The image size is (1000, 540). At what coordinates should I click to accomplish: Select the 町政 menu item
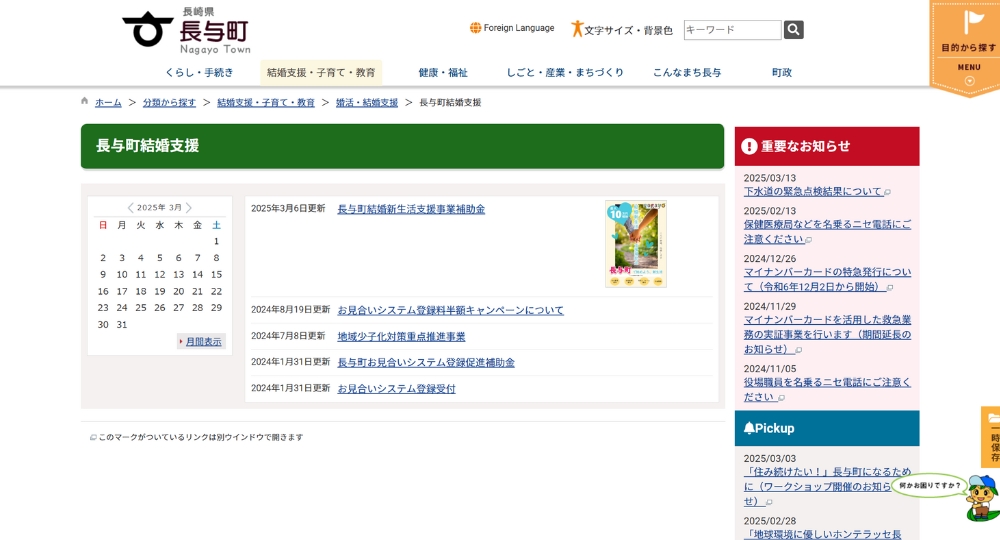782,73
